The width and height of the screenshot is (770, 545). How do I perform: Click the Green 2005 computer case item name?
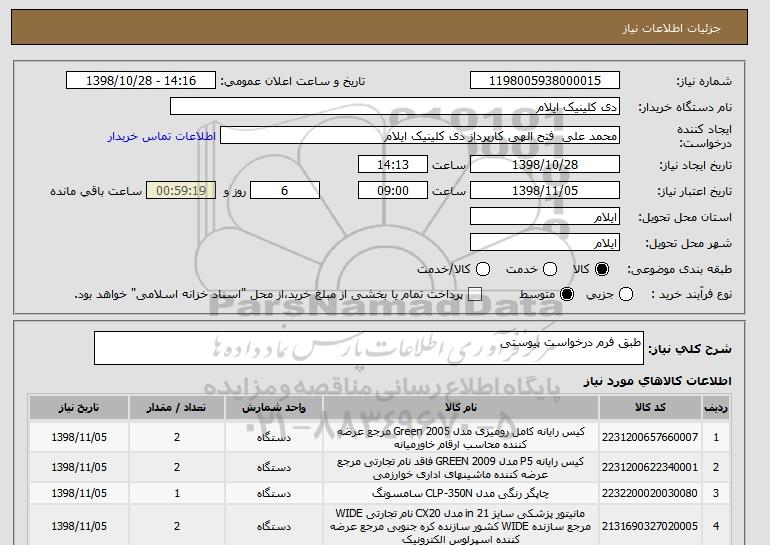coord(461,437)
